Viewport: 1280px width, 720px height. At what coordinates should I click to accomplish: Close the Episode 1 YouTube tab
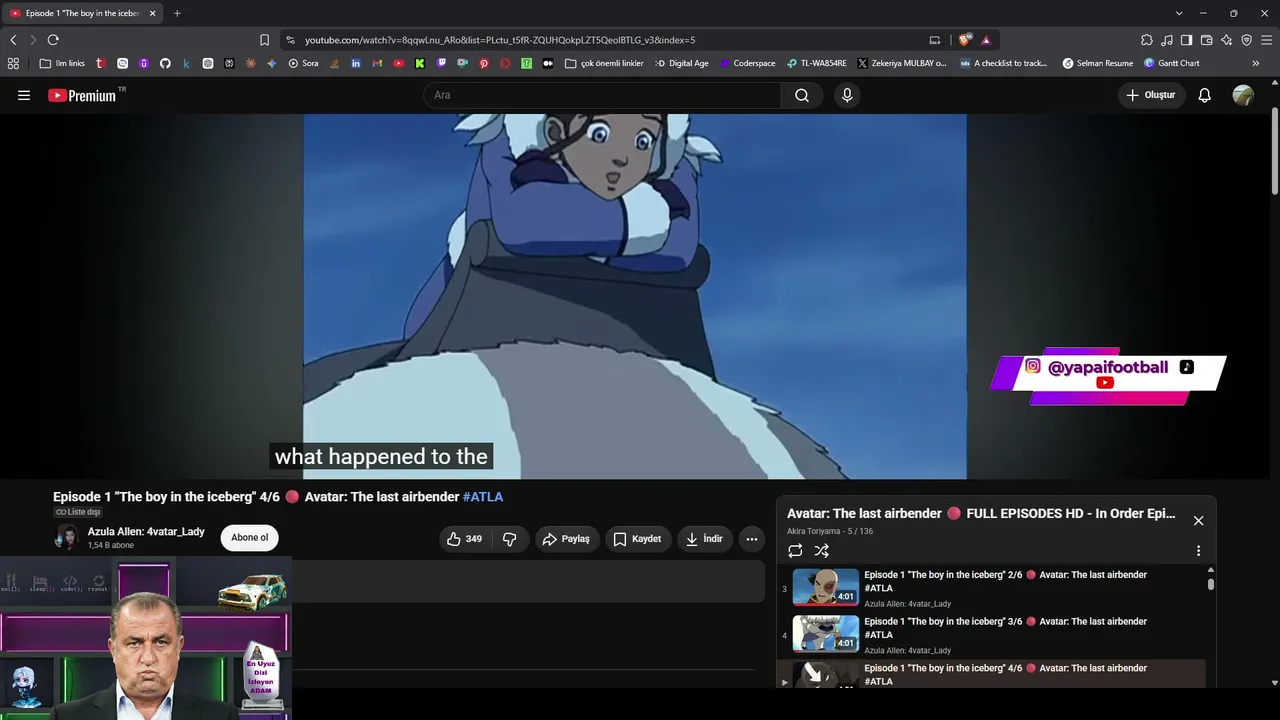[x=153, y=13]
